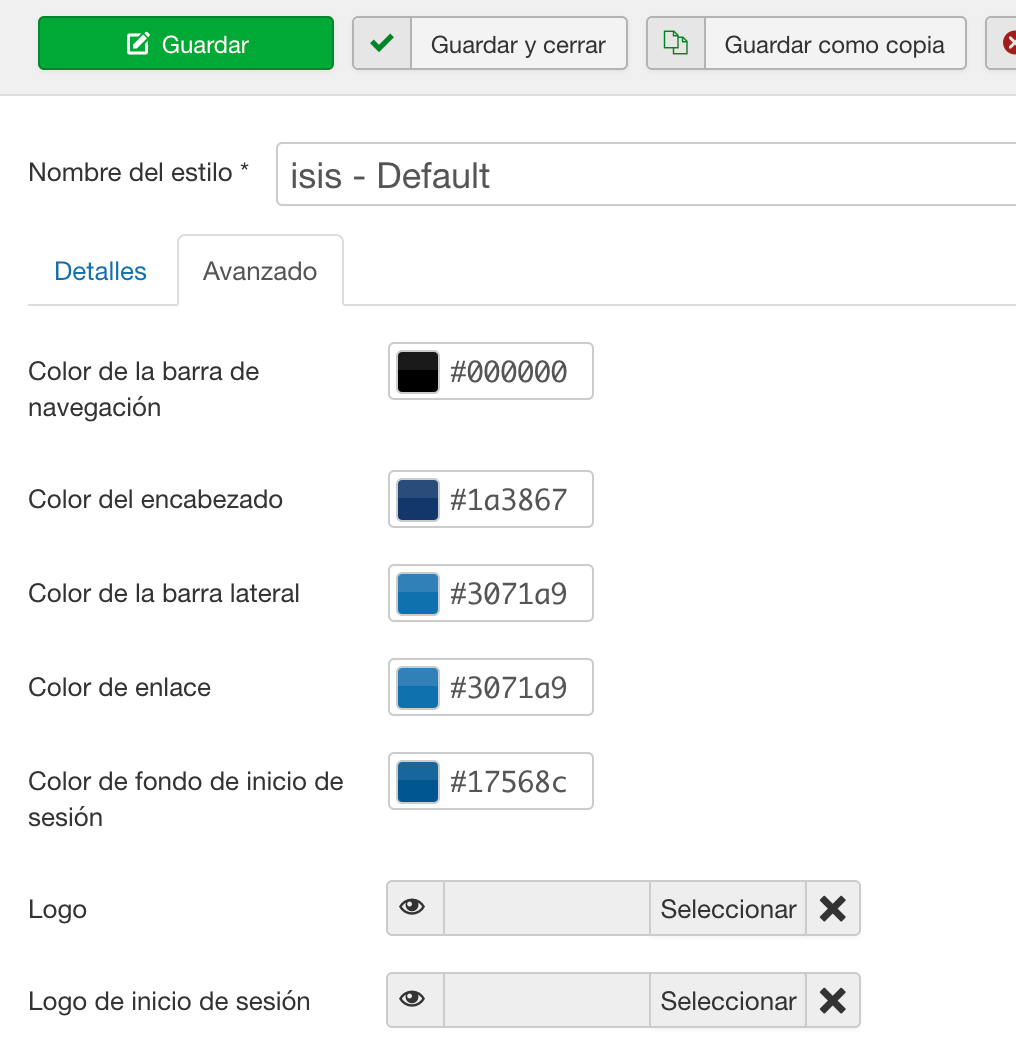
Task: Open sidebar color swatch (Color de la barra lateral)
Action: [417, 594]
